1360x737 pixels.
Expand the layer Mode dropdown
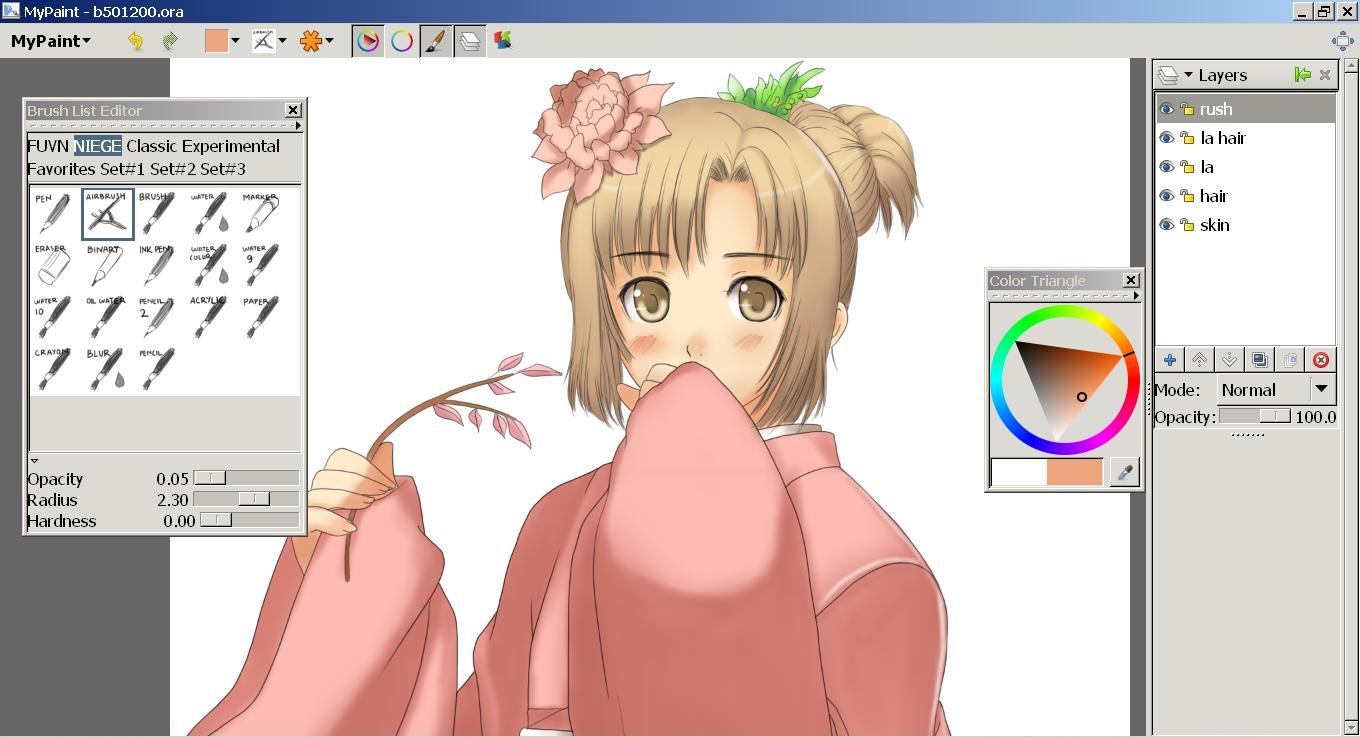[x=1321, y=389]
